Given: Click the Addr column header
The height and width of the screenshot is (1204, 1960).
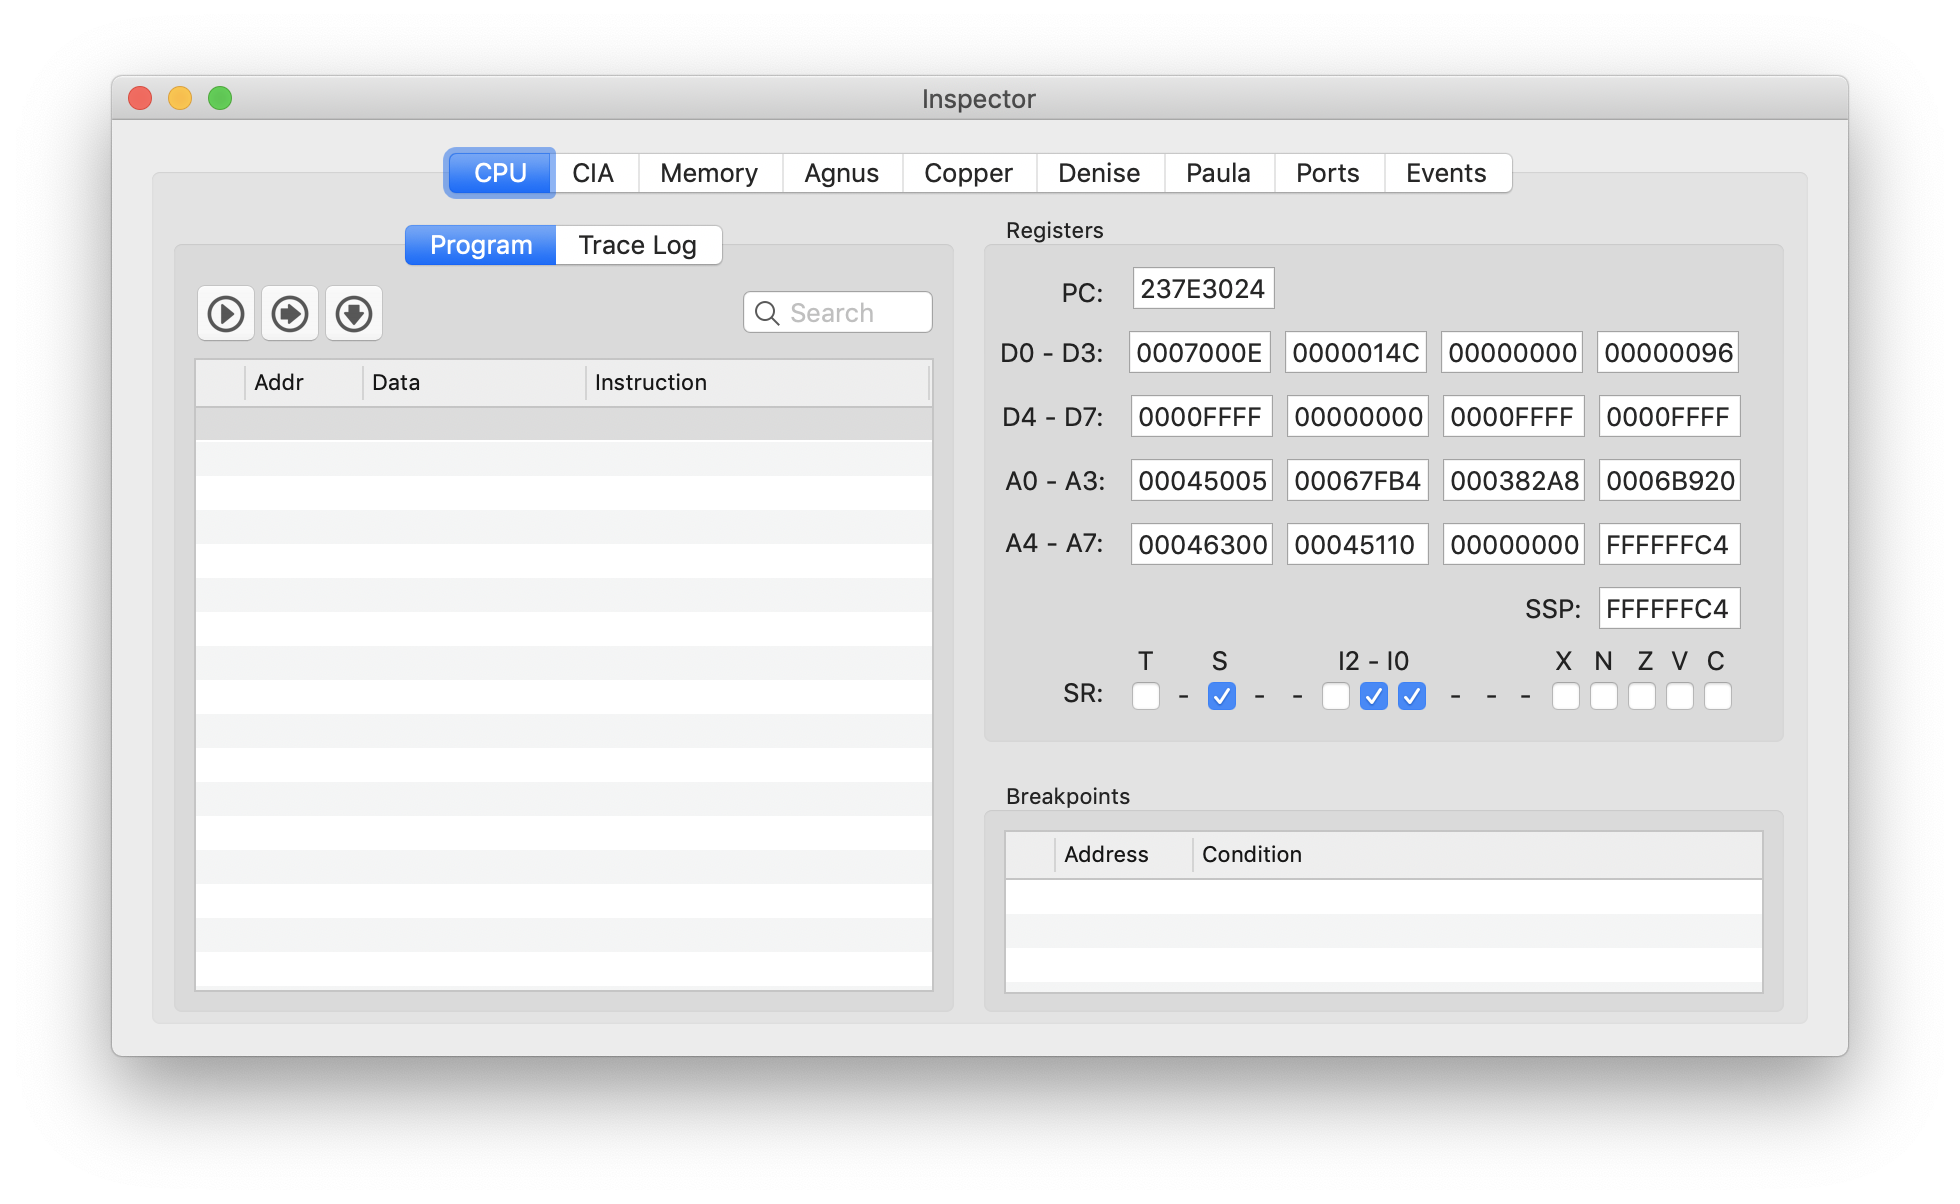Looking at the screenshot, I should tap(303, 383).
